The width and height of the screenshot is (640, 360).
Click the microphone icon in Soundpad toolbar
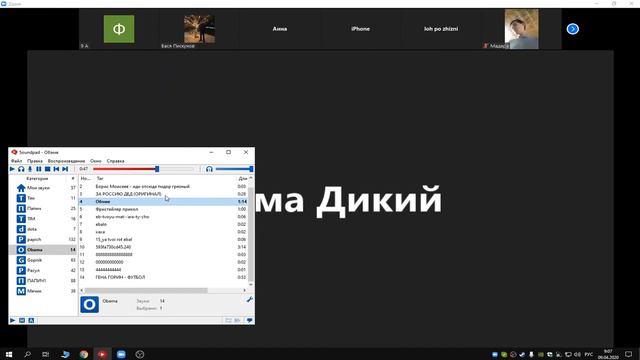click(30, 169)
